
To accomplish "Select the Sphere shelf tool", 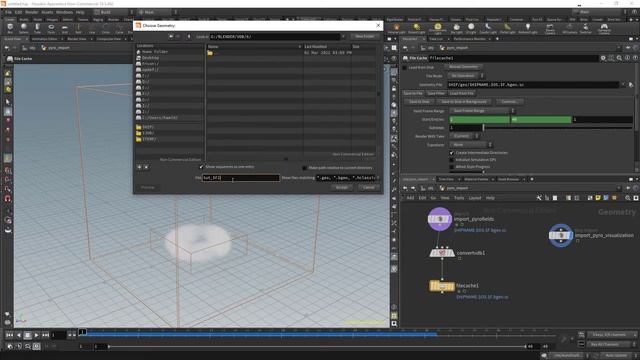I will coord(24,28).
